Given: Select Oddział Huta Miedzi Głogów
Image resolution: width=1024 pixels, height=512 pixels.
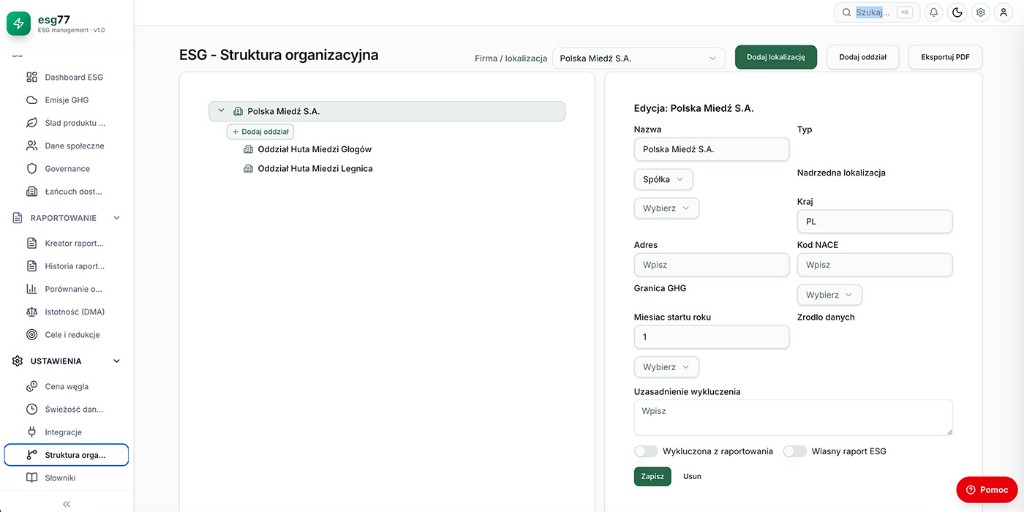Looking at the screenshot, I should coord(314,149).
